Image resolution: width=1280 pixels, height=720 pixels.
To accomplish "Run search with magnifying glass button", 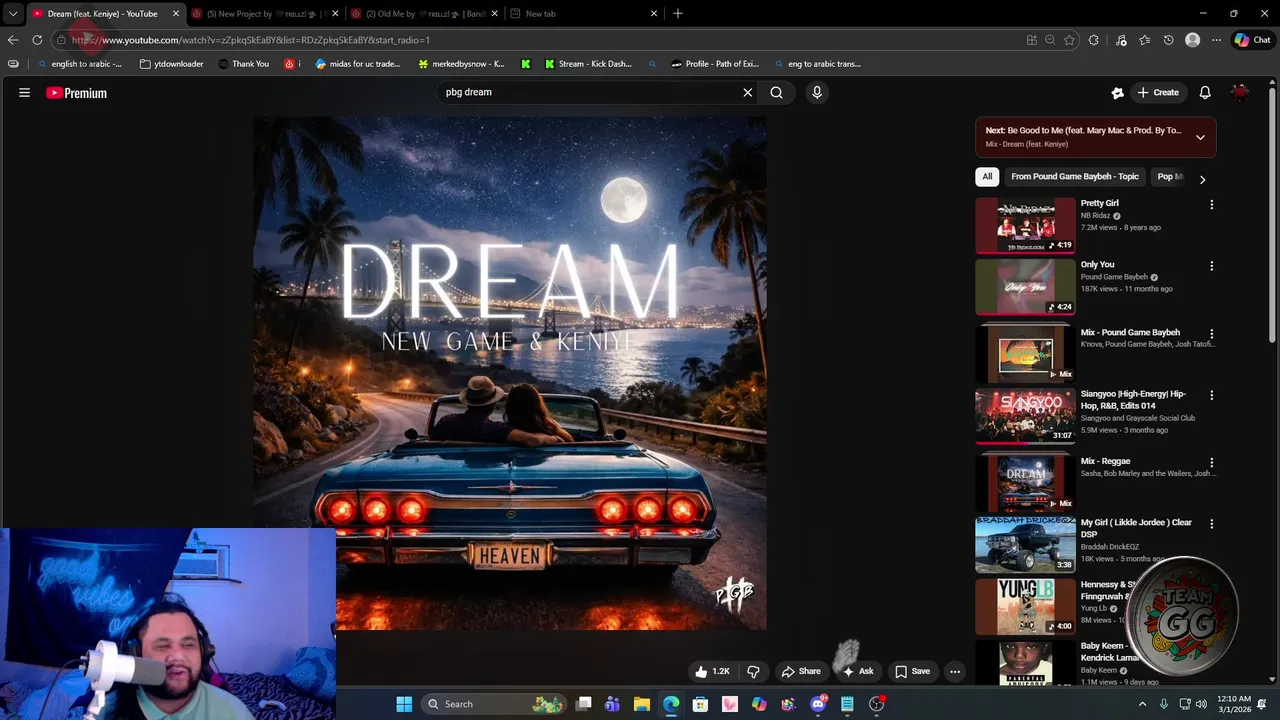I will click(x=776, y=92).
